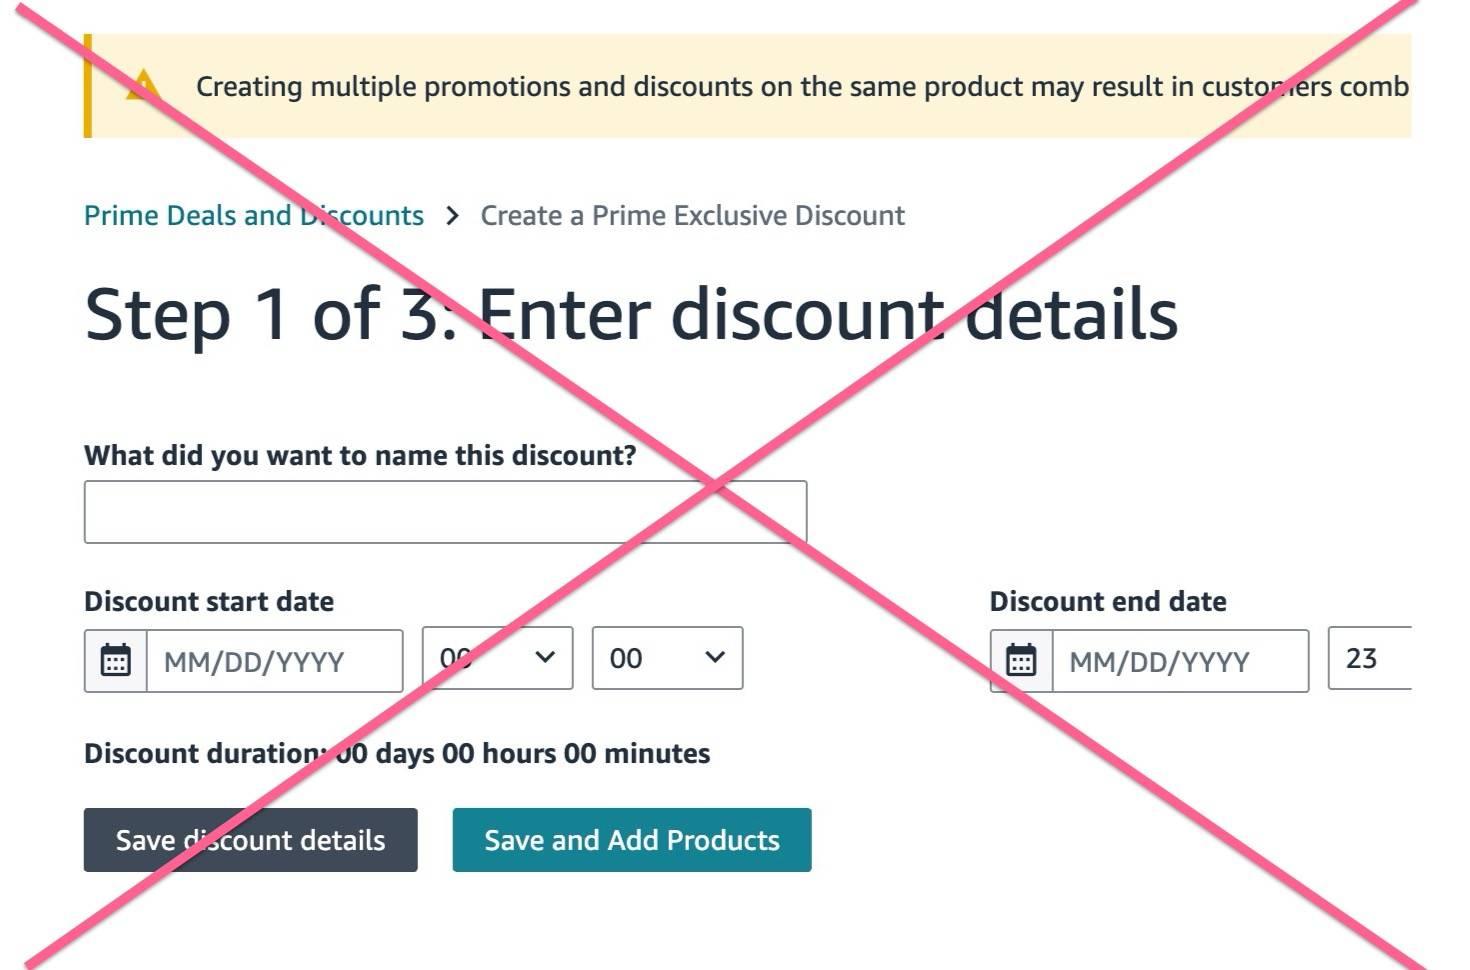Click the naming question label above the field
The height and width of the screenshot is (970, 1470).
[360, 456]
